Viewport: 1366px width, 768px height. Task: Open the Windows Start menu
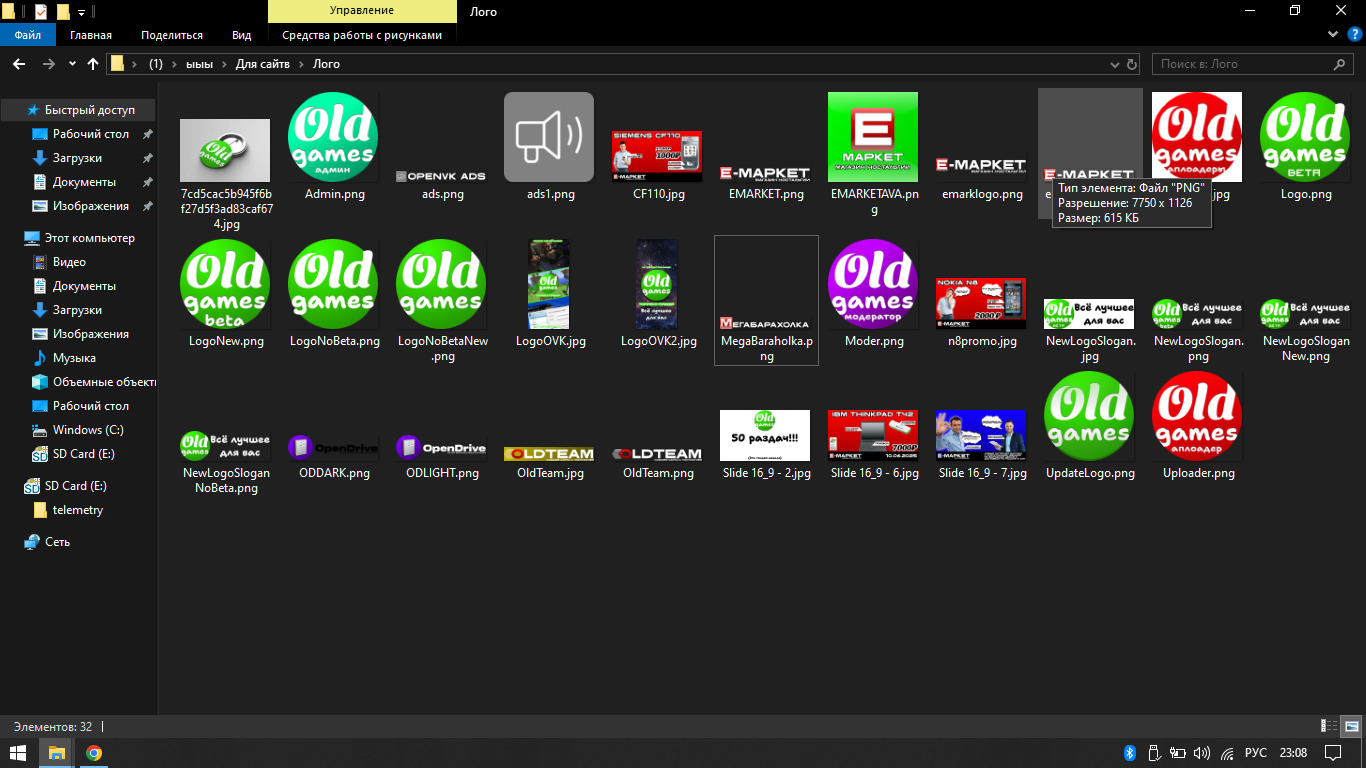coord(18,753)
